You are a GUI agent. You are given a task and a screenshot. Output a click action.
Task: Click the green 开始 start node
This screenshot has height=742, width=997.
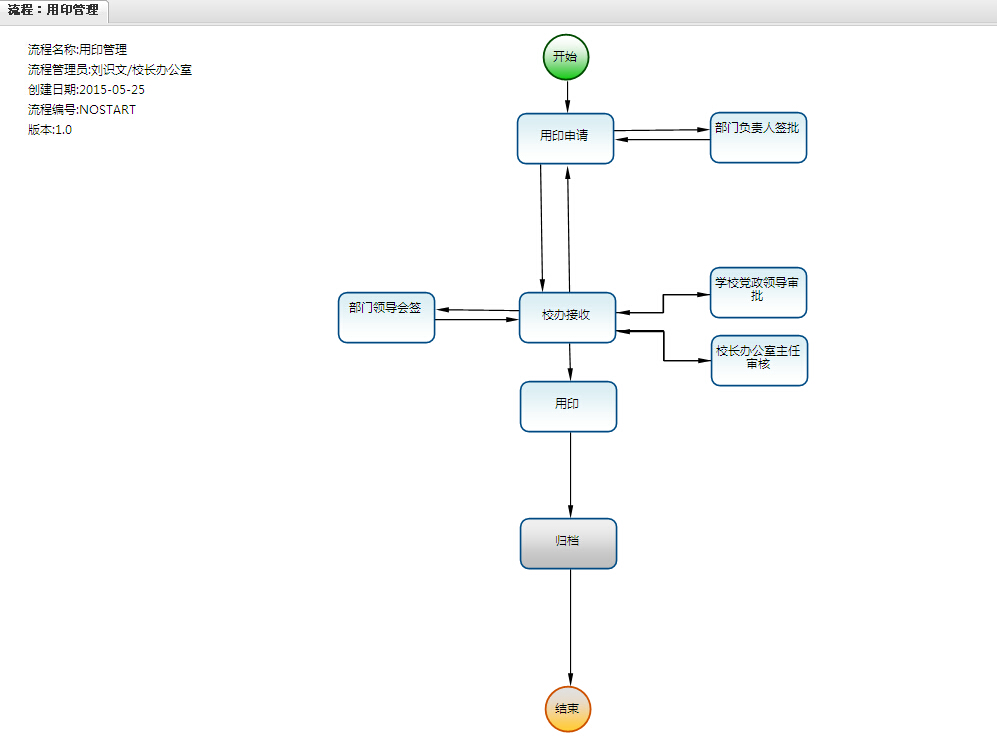tap(566, 57)
